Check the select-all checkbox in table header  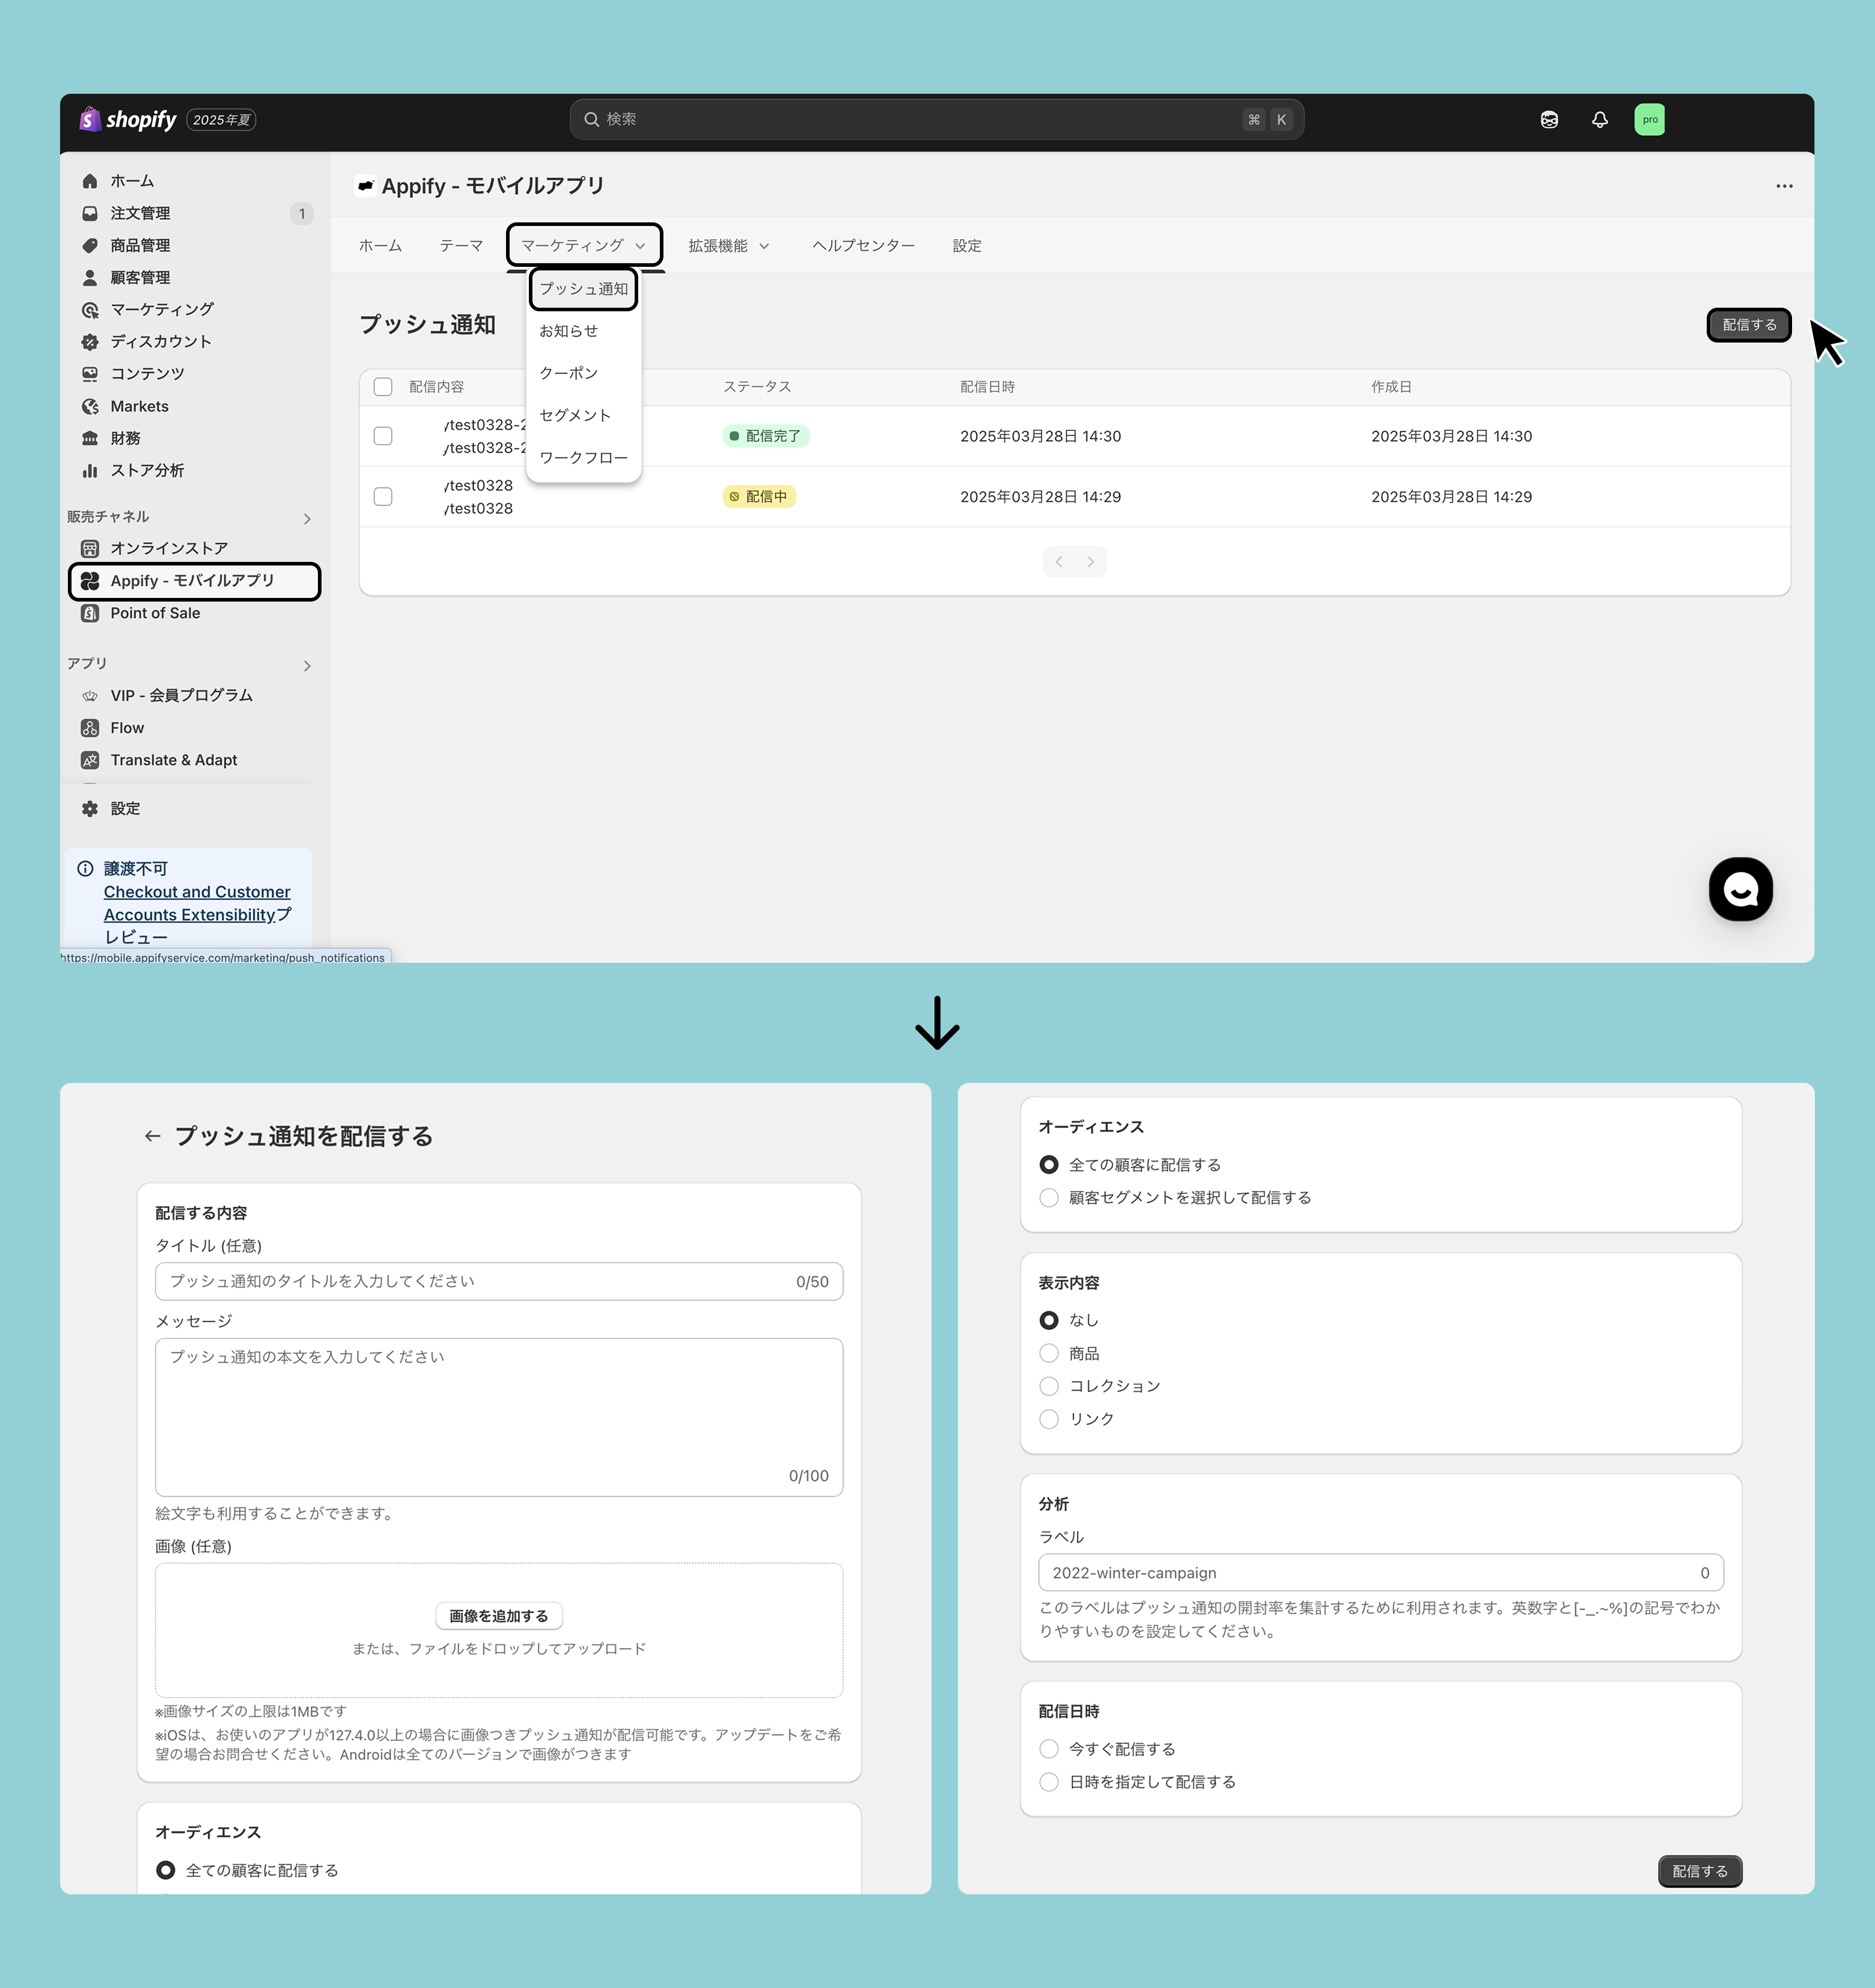tap(383, 387)
